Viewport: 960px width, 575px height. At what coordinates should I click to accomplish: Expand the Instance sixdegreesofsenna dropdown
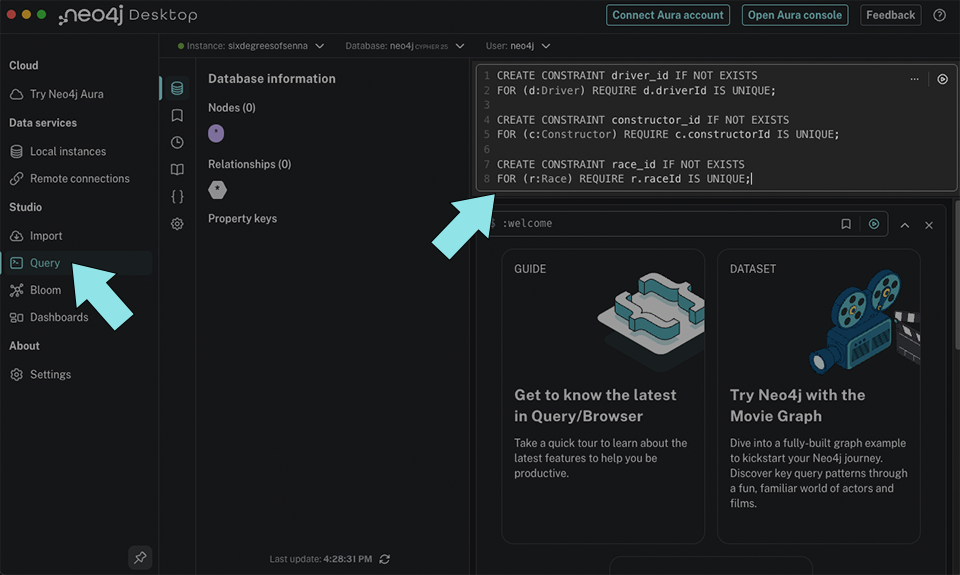(250, 46)
